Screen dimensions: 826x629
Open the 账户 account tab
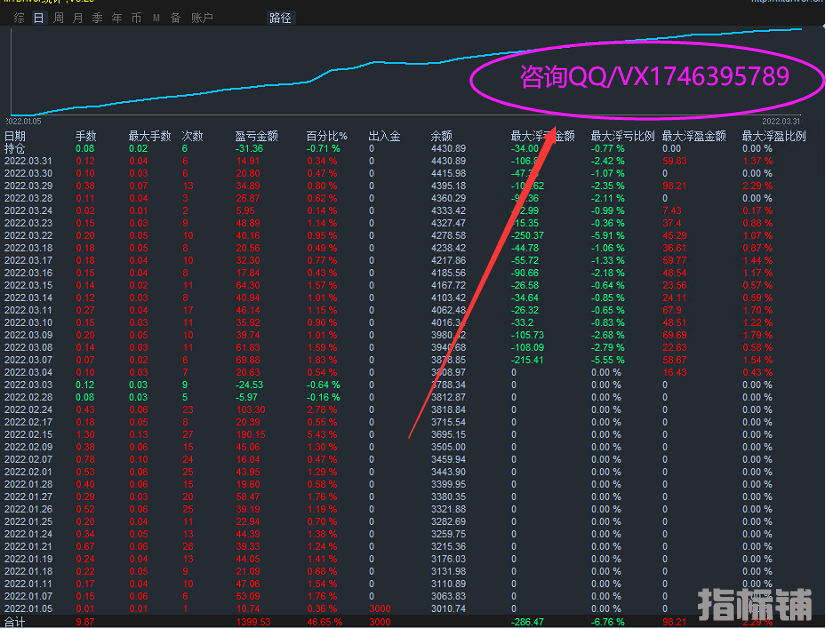coord(202,18)
